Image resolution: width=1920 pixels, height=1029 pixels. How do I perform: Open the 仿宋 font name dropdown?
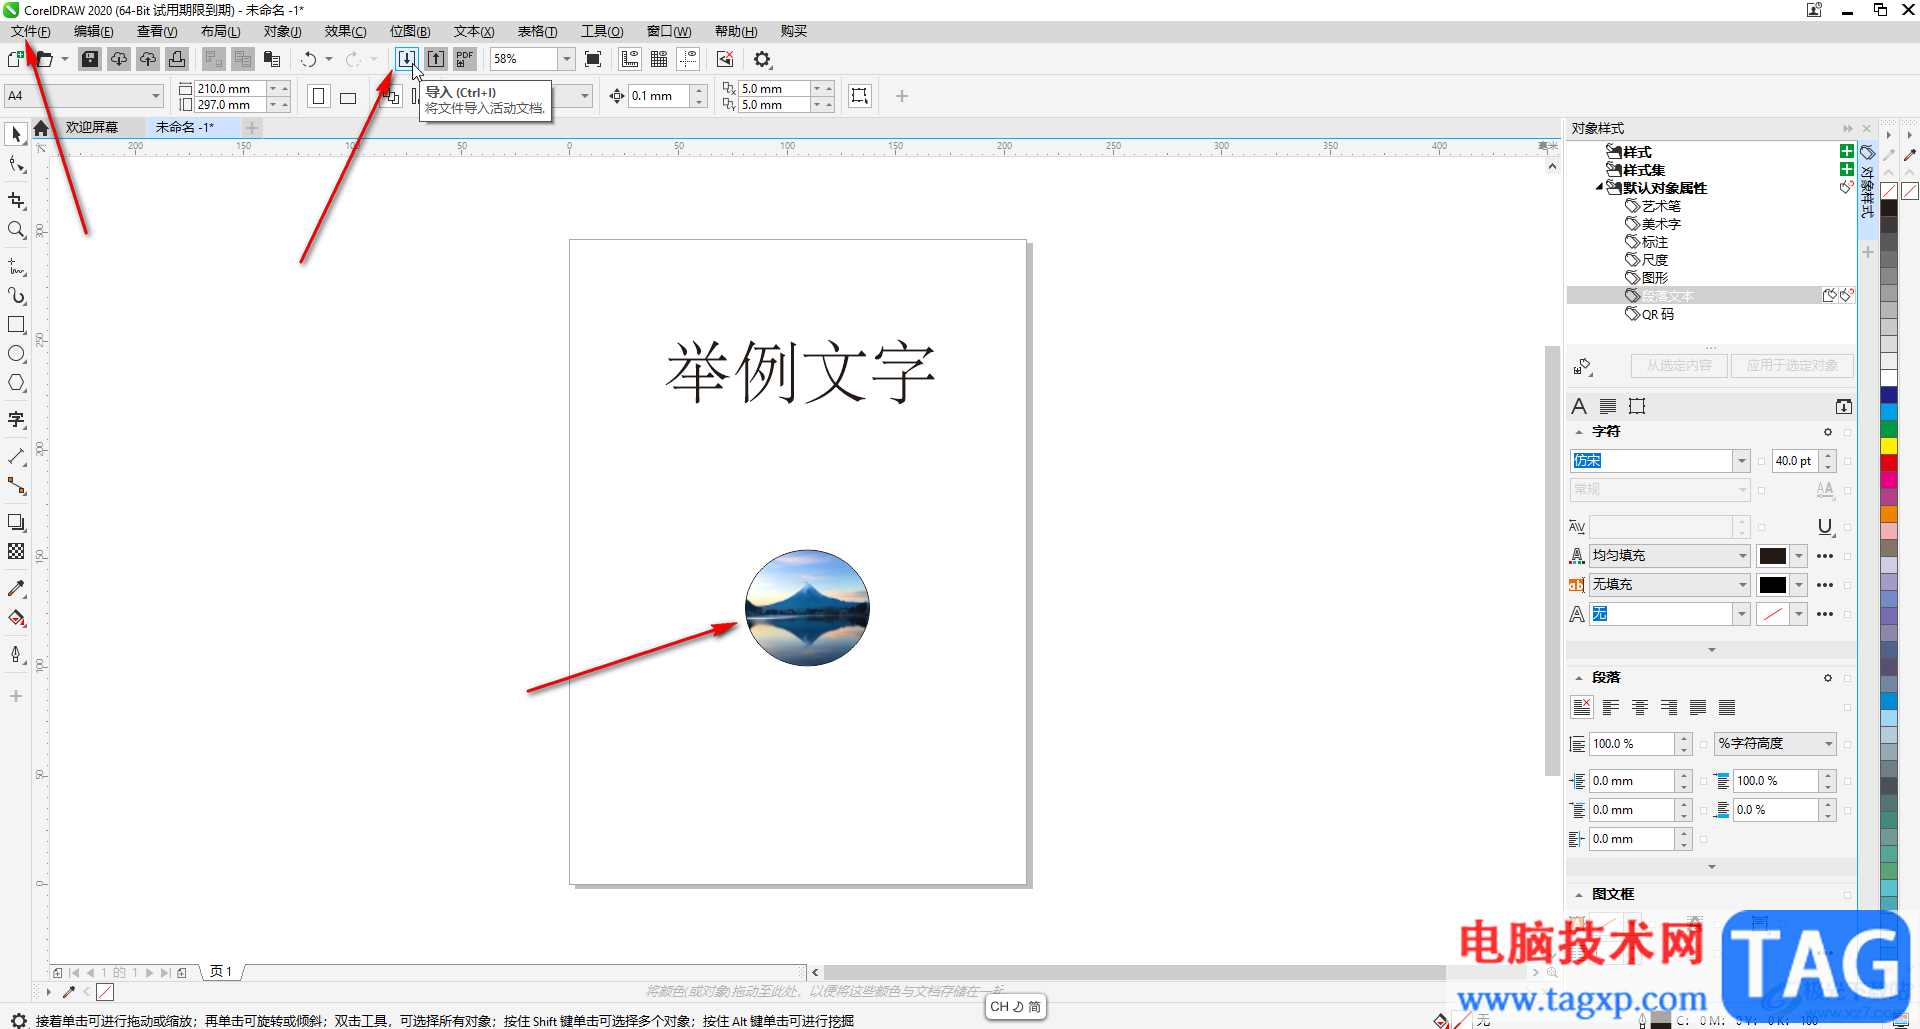point(1742,461)
